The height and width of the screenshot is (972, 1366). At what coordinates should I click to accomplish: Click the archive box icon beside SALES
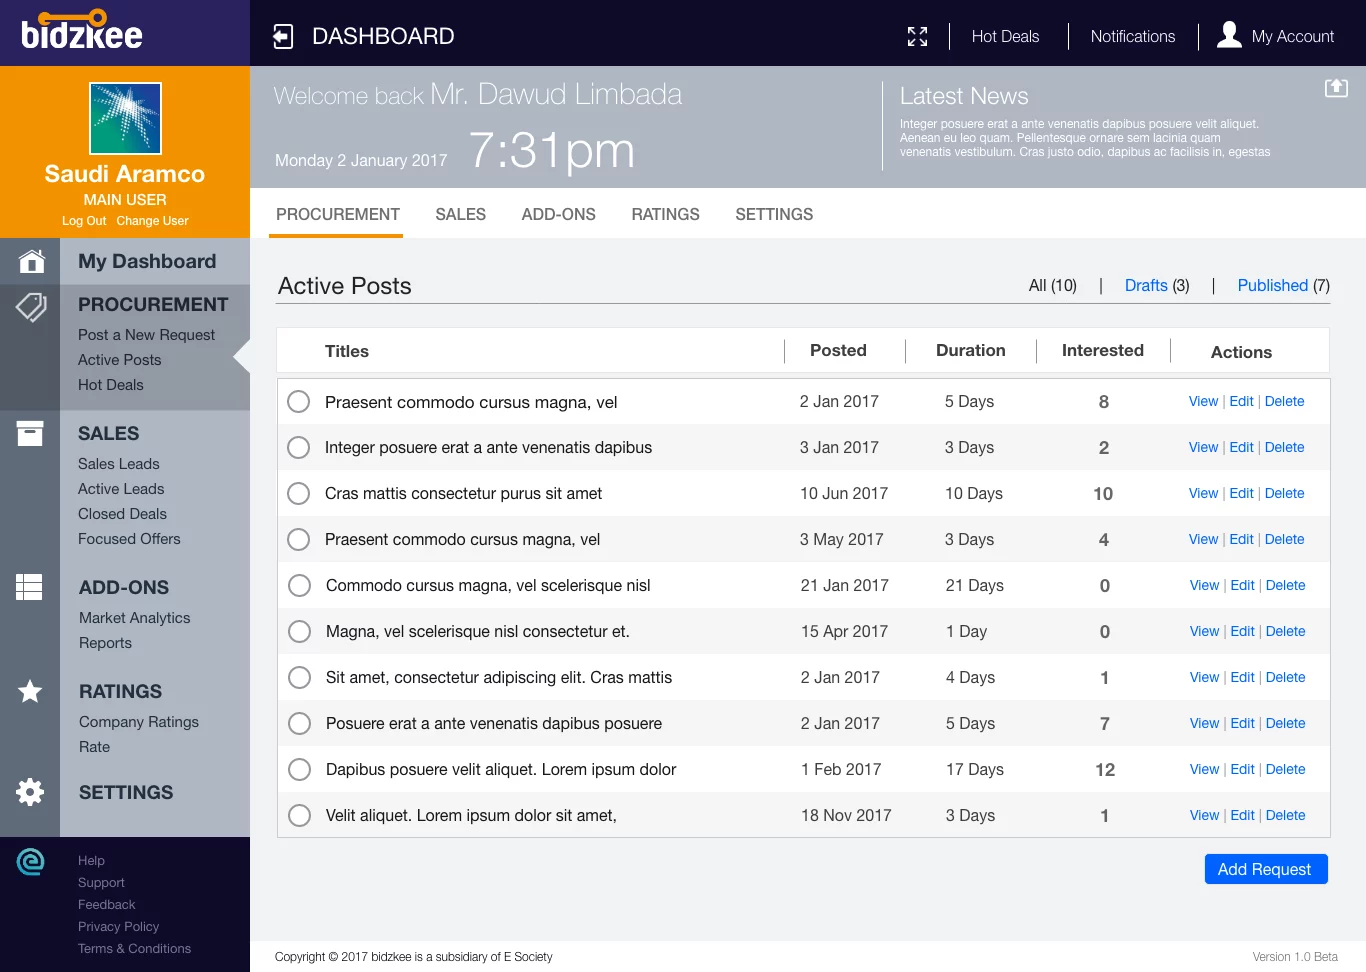[x=30, y=433]
